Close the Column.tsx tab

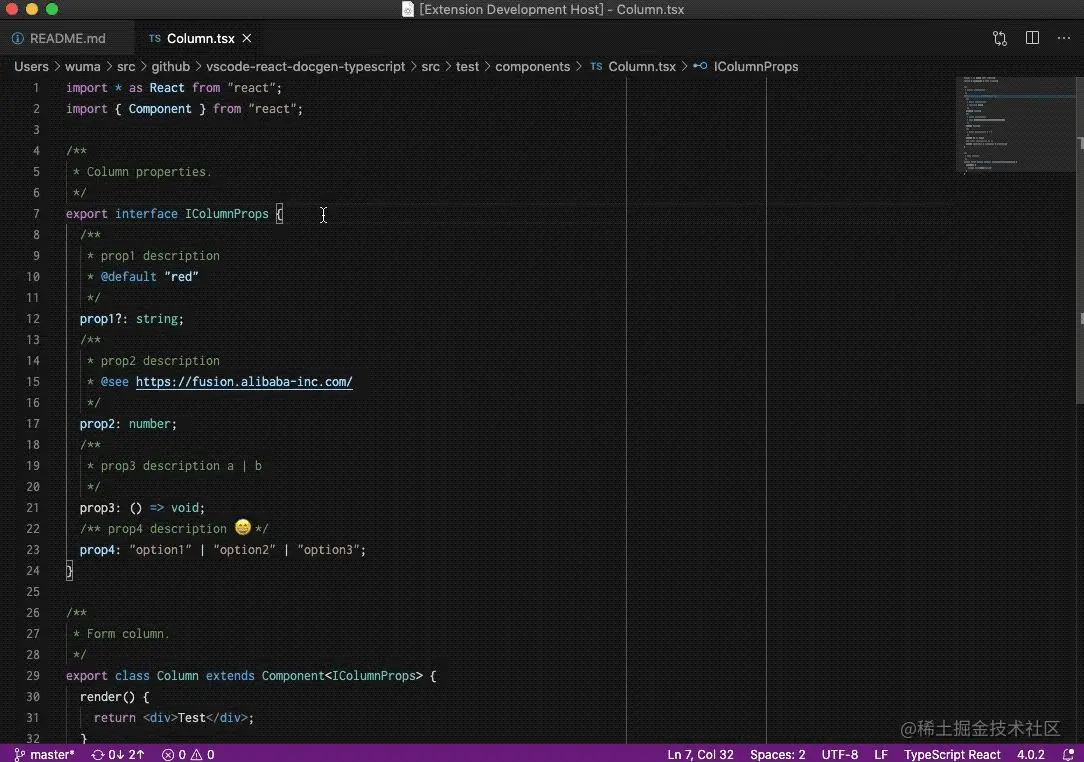click(247, 39)
